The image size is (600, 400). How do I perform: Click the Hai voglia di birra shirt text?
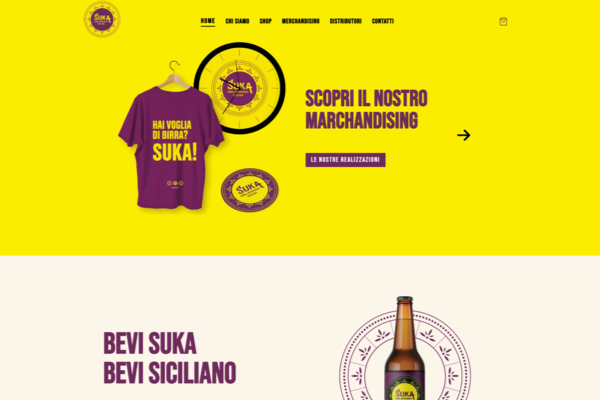(172, 130)
